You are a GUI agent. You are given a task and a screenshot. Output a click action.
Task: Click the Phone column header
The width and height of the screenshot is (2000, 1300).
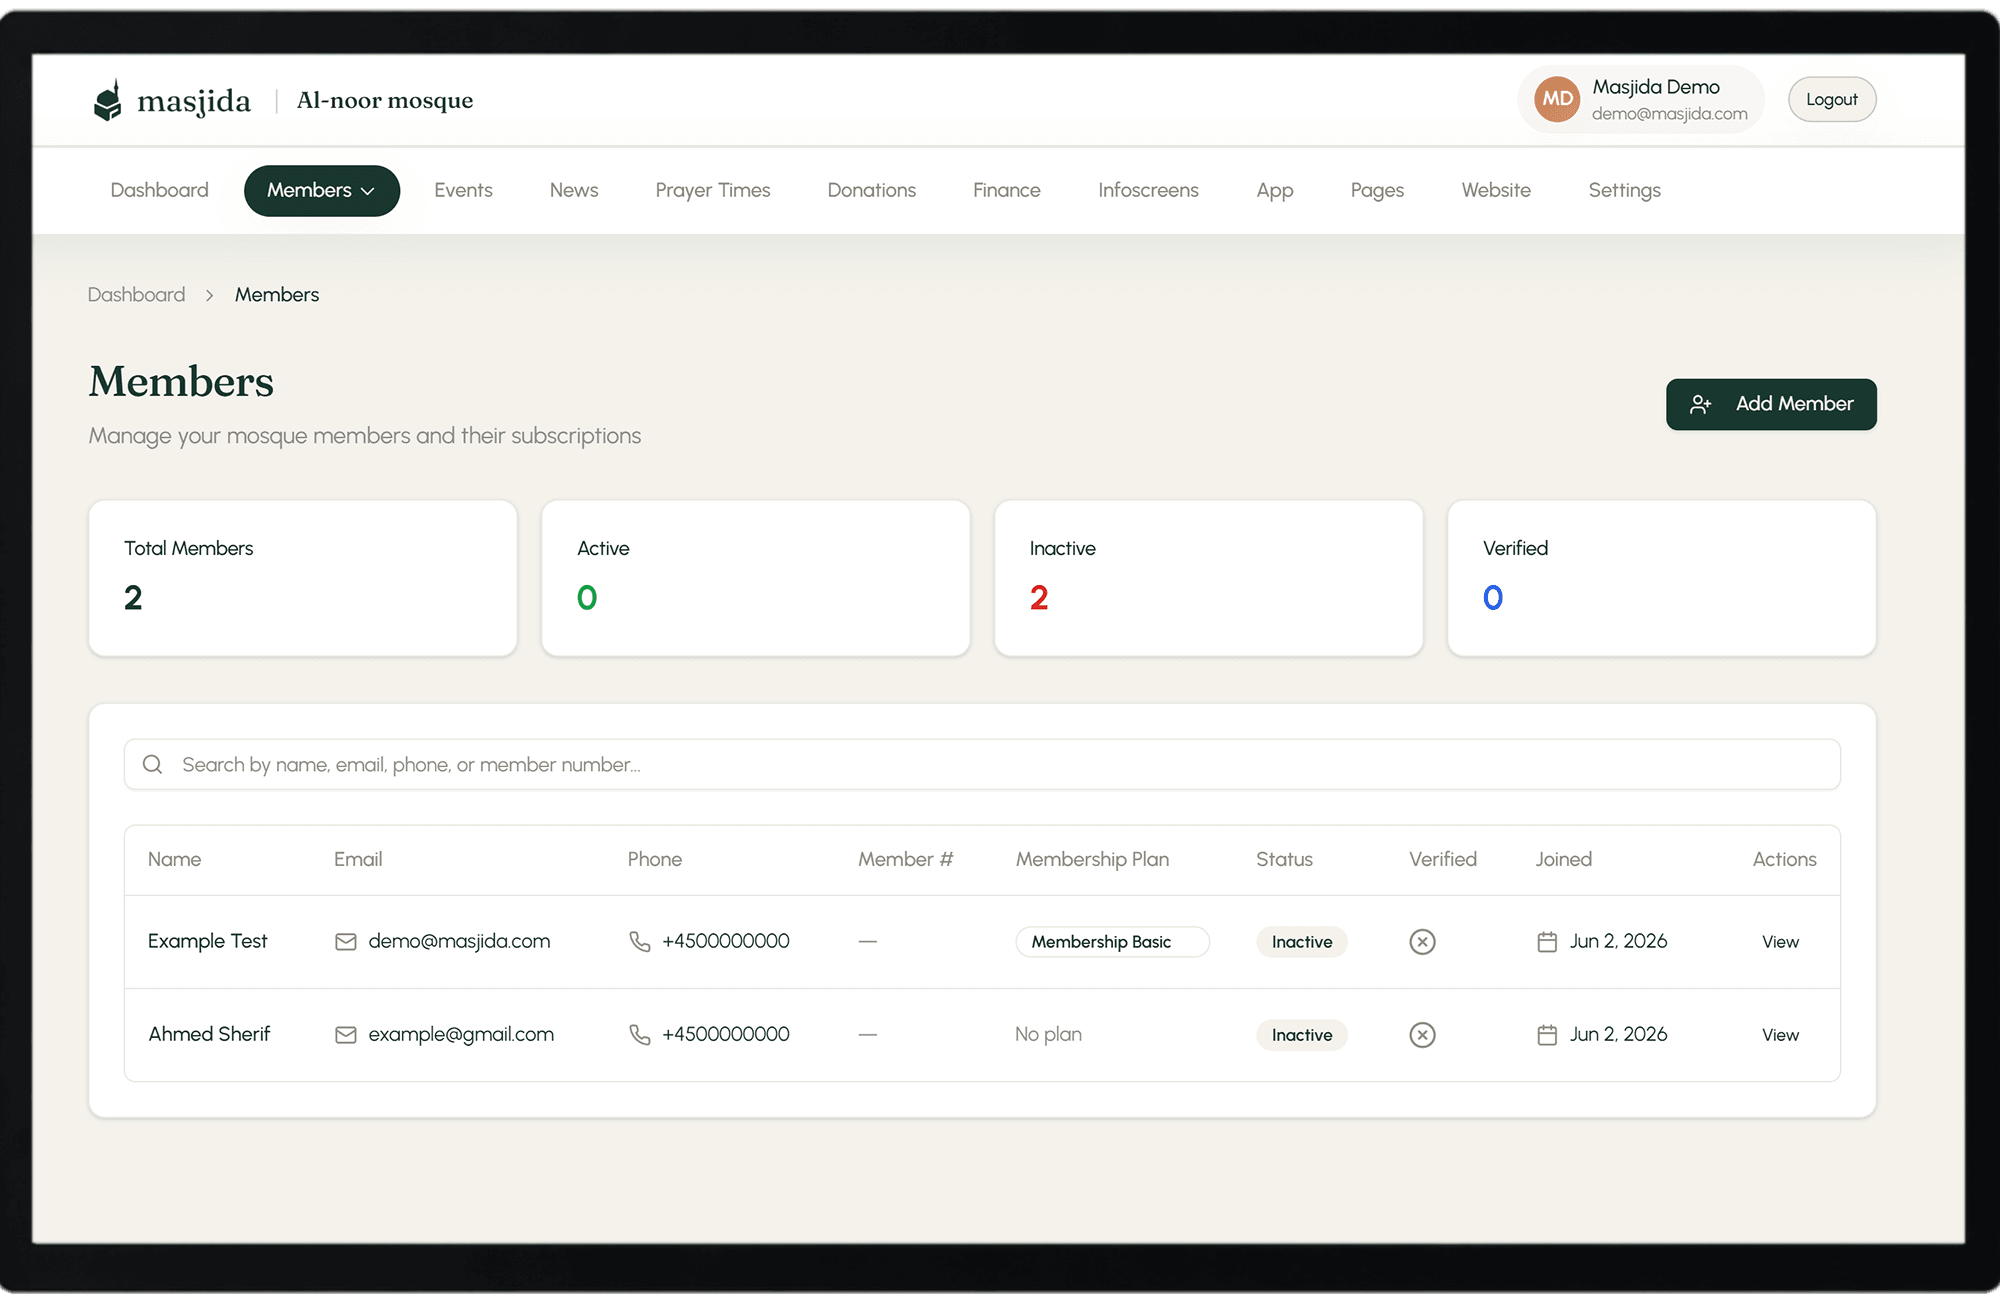pos(655,859)
